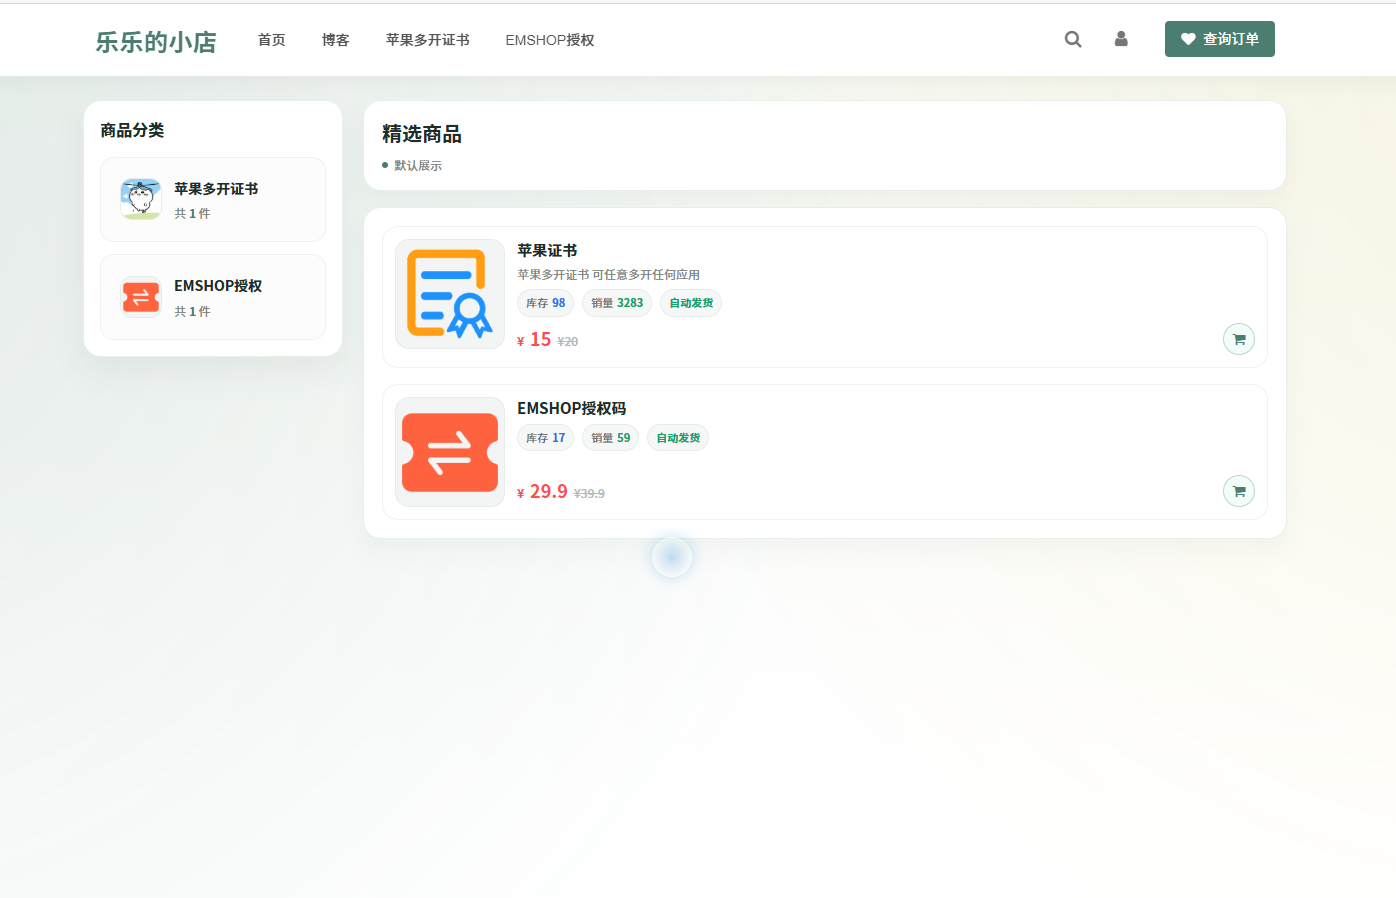
Task: Click the EMSHOP授权码 orange ticket icon
Action: coord(449,452)
